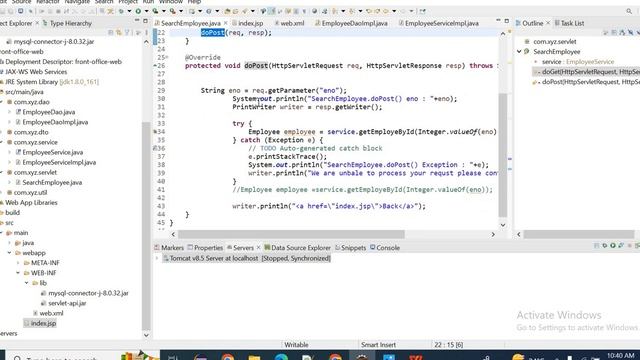Open the Task List tab
The image size is (640, 360).
[572, 23]
